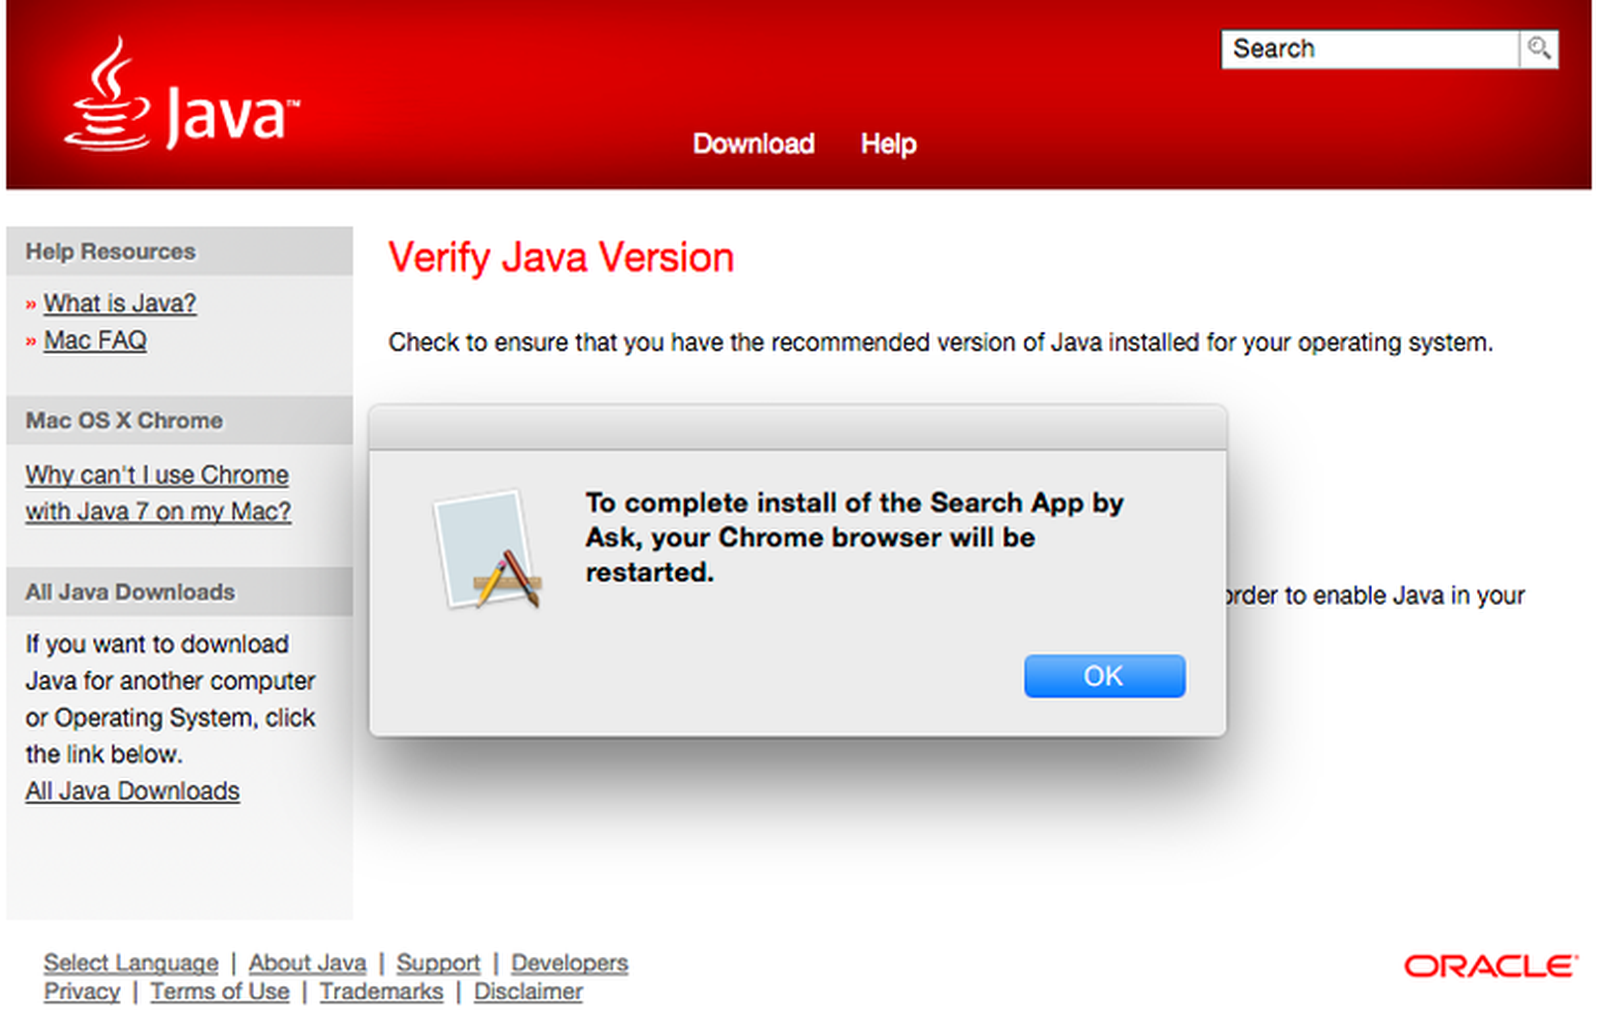Go to the Support footer link
The width and height of the screenshot is (1600, 1024).
pyautogui.click(x=438, y=963)
